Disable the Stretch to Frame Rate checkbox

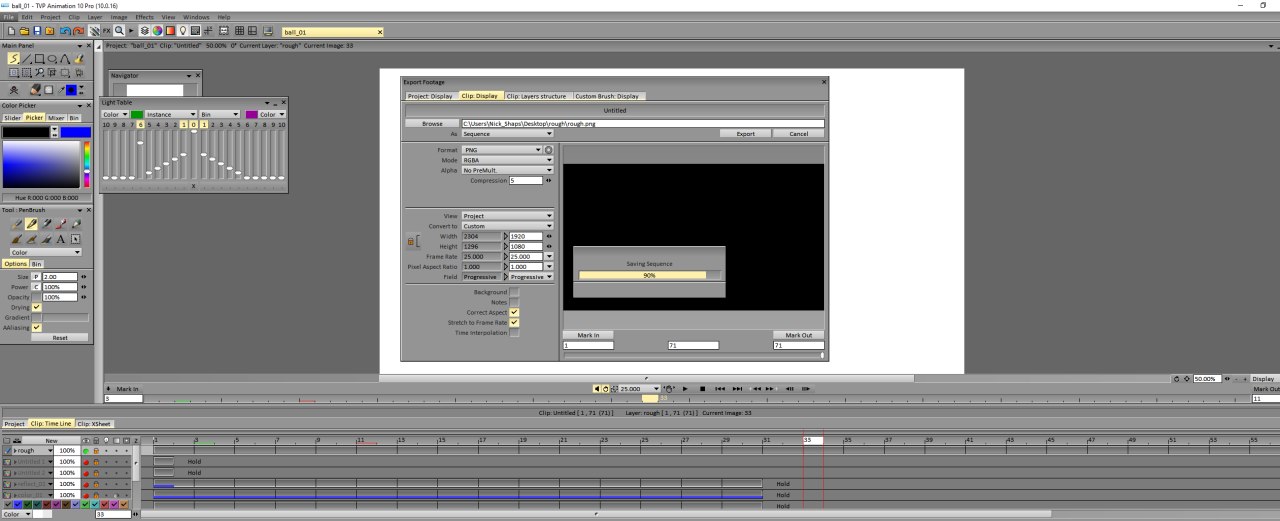(x=514, y=323)
